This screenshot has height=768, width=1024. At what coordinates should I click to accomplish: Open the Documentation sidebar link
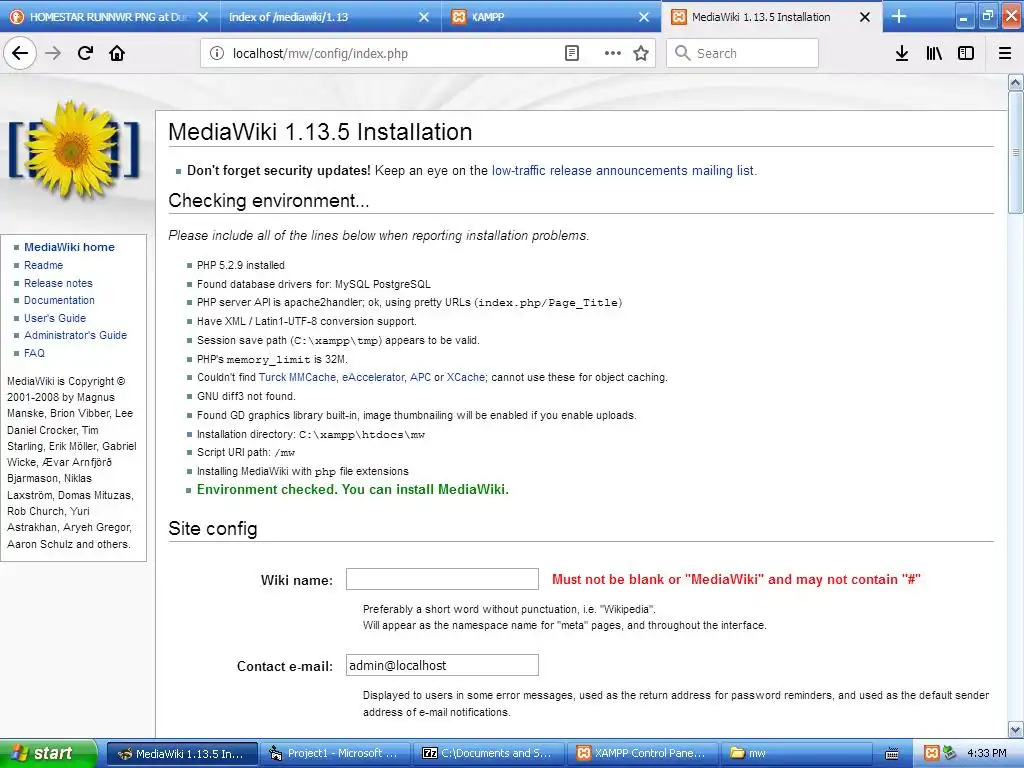[x=59, y=300]
